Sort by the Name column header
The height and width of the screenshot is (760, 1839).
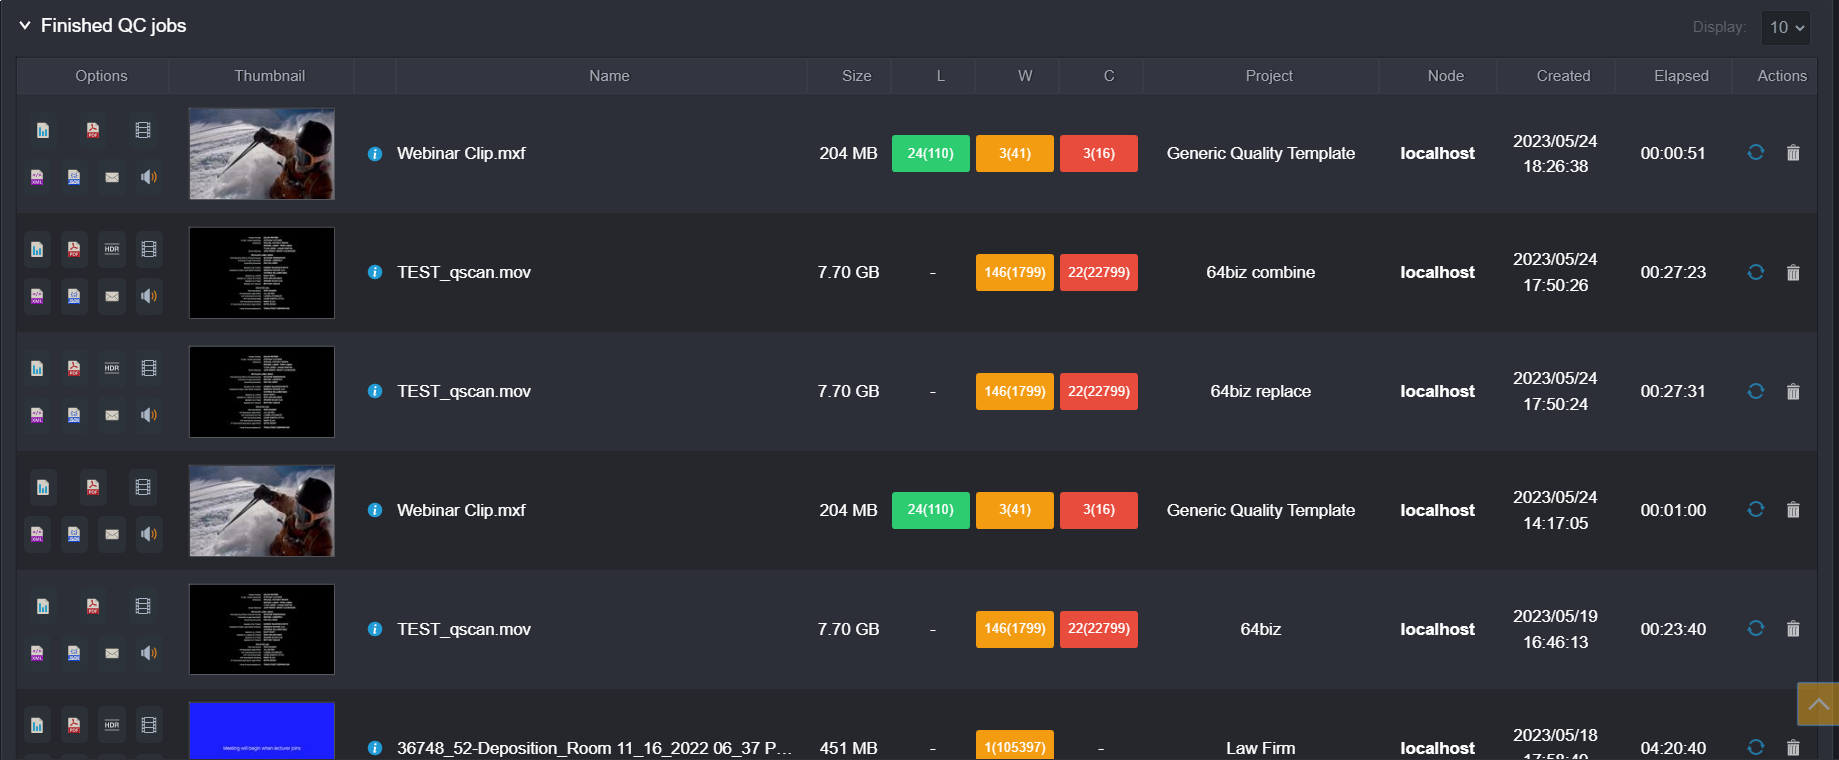click(609, 76)
